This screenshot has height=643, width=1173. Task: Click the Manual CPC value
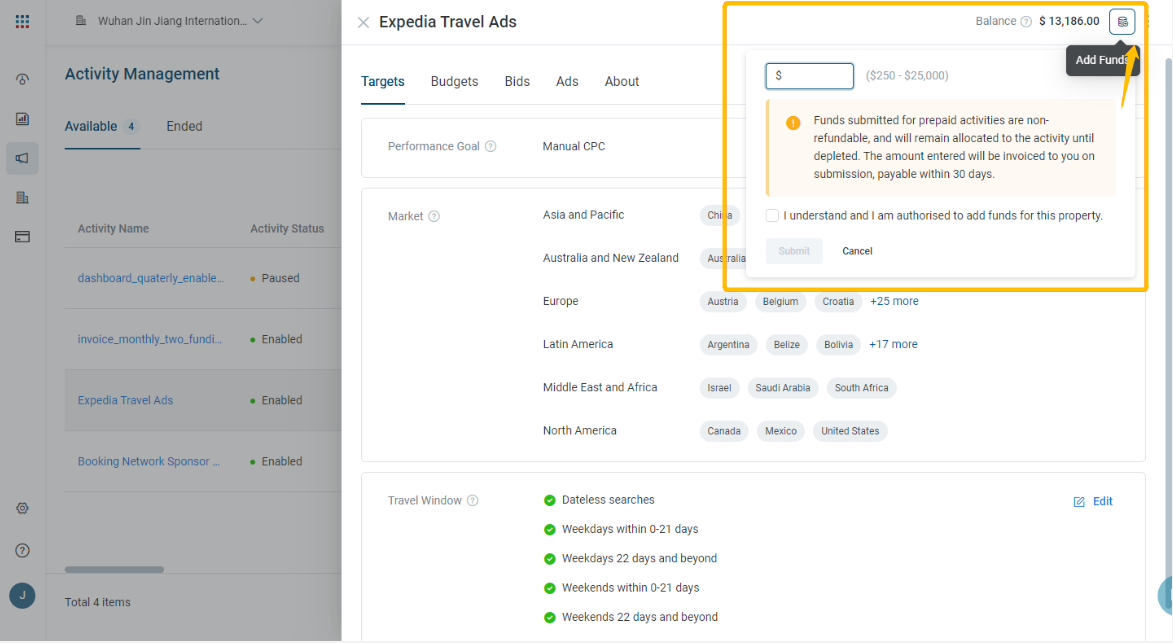point(574,147)
